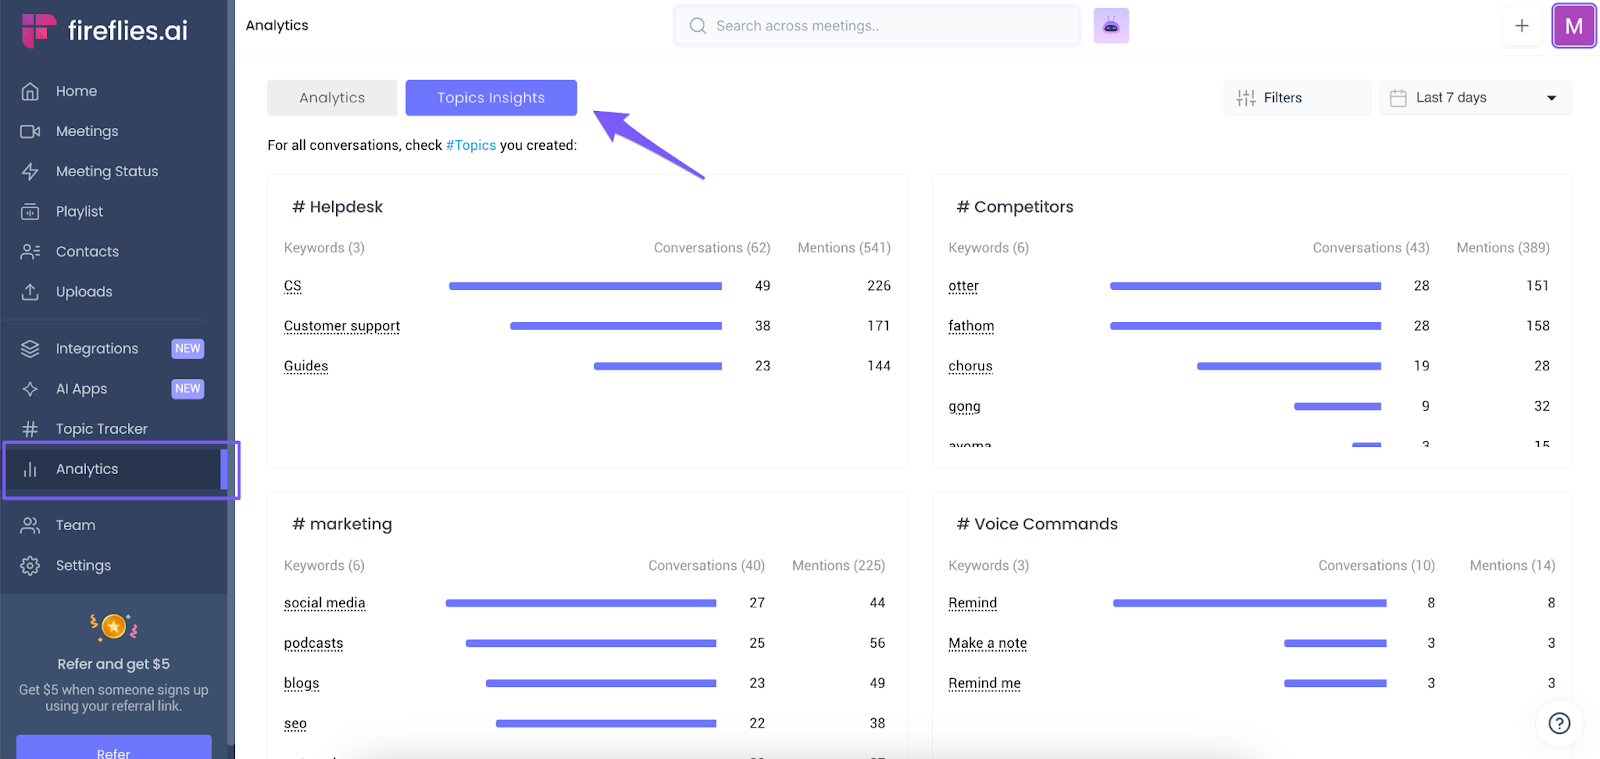This screenshot has width=1600, height=759.
Task: Open the Playlist icon
Action: pos(30,211)
